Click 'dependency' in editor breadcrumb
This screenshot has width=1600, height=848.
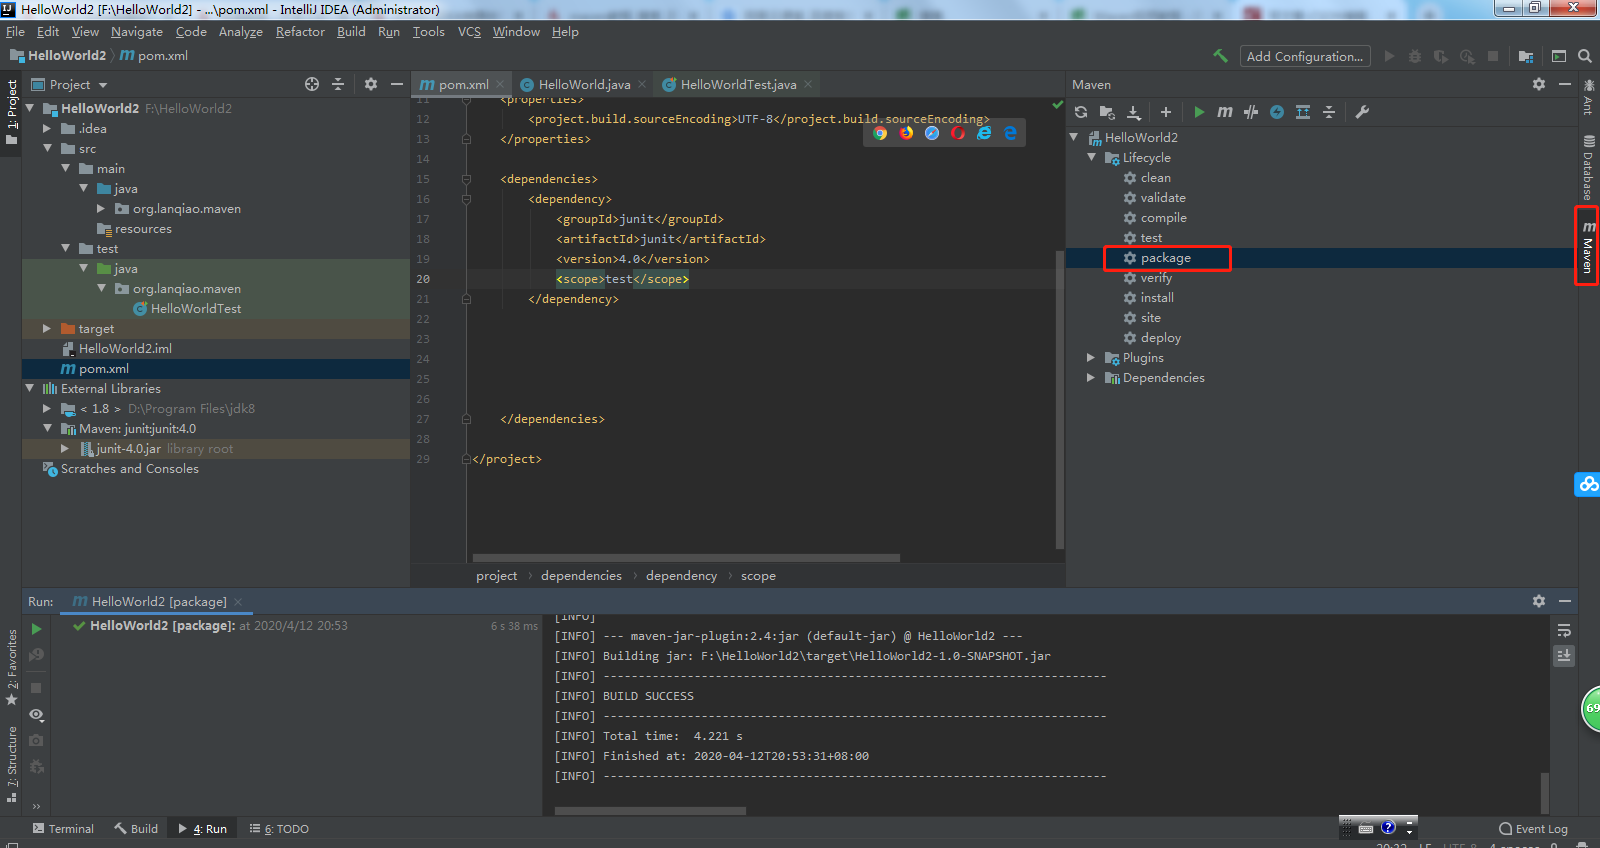(681, 576)
